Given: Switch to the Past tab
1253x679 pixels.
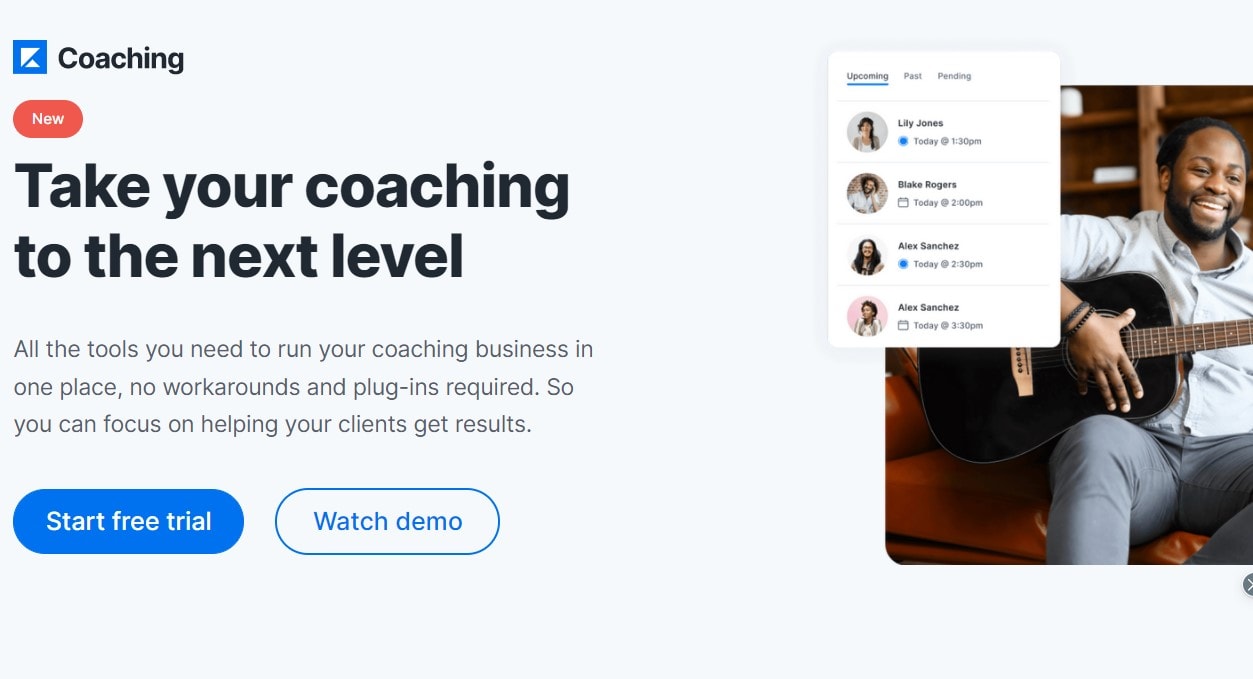Looking at the screenshot, I should [x=912, y=76].
